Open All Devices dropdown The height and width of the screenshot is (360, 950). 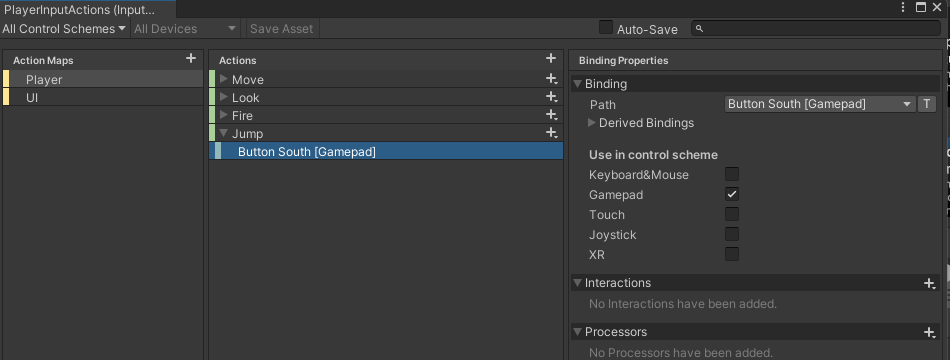[185, 28]
